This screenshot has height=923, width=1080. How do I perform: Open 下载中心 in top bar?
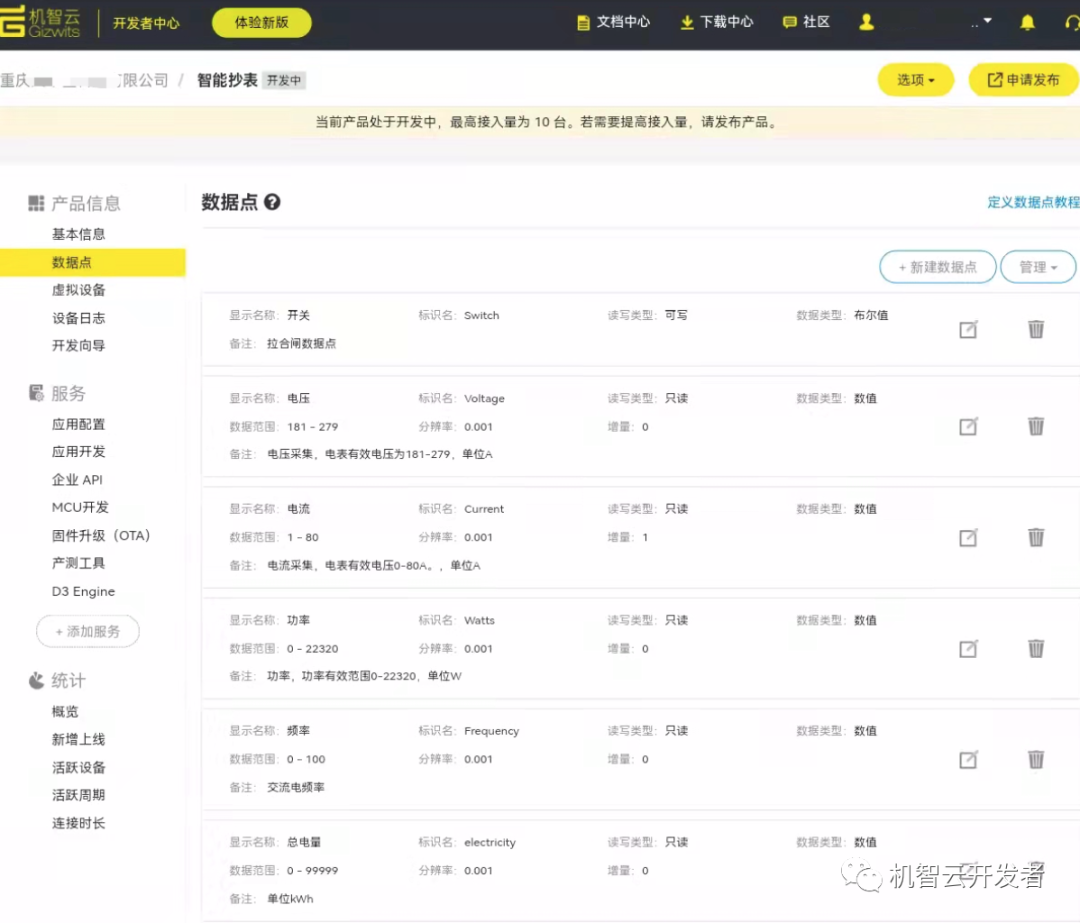pyautogui.click(x=716, y=22)
